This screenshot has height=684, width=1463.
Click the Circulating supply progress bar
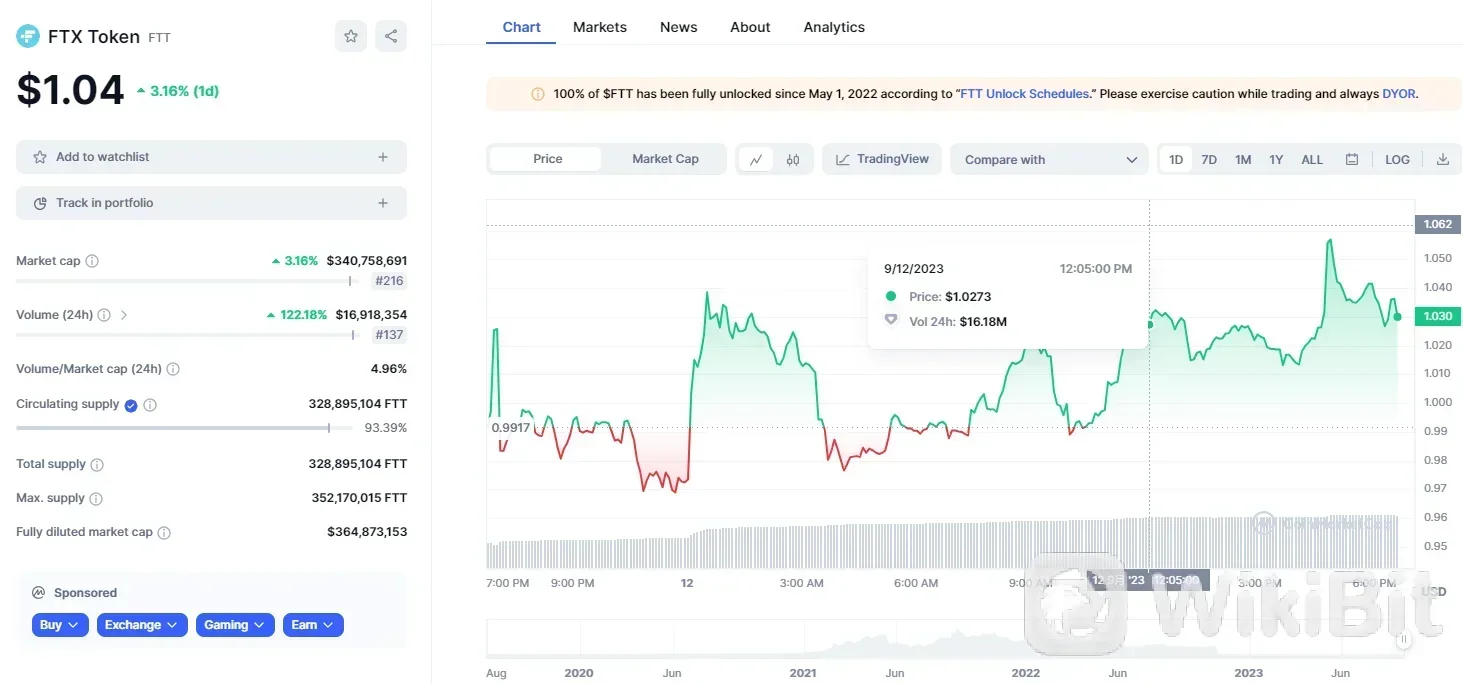(x=184, y=428)
